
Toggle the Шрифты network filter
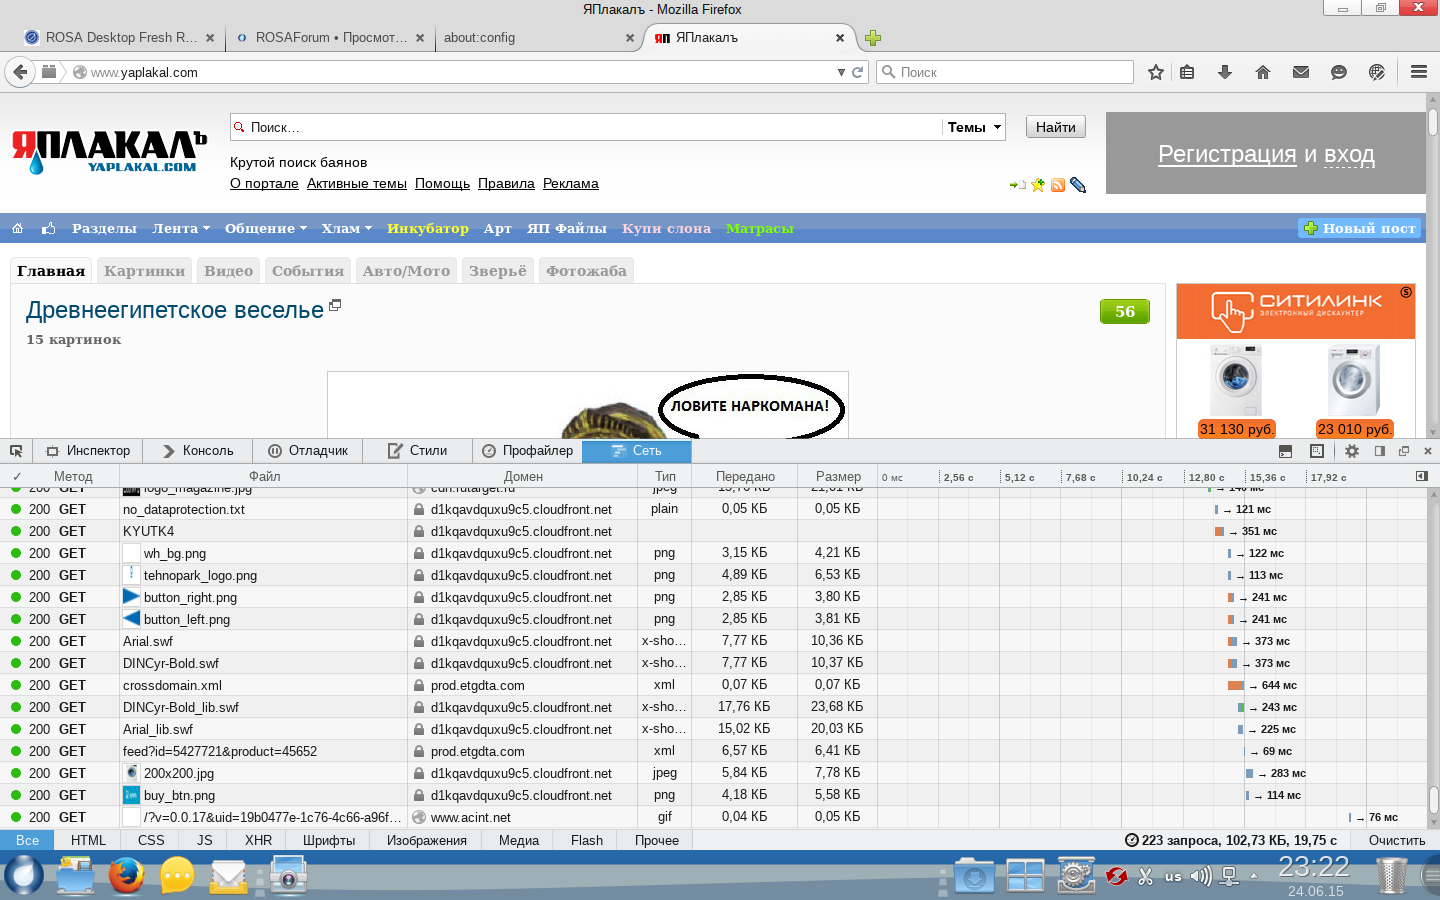coord(329,840)
